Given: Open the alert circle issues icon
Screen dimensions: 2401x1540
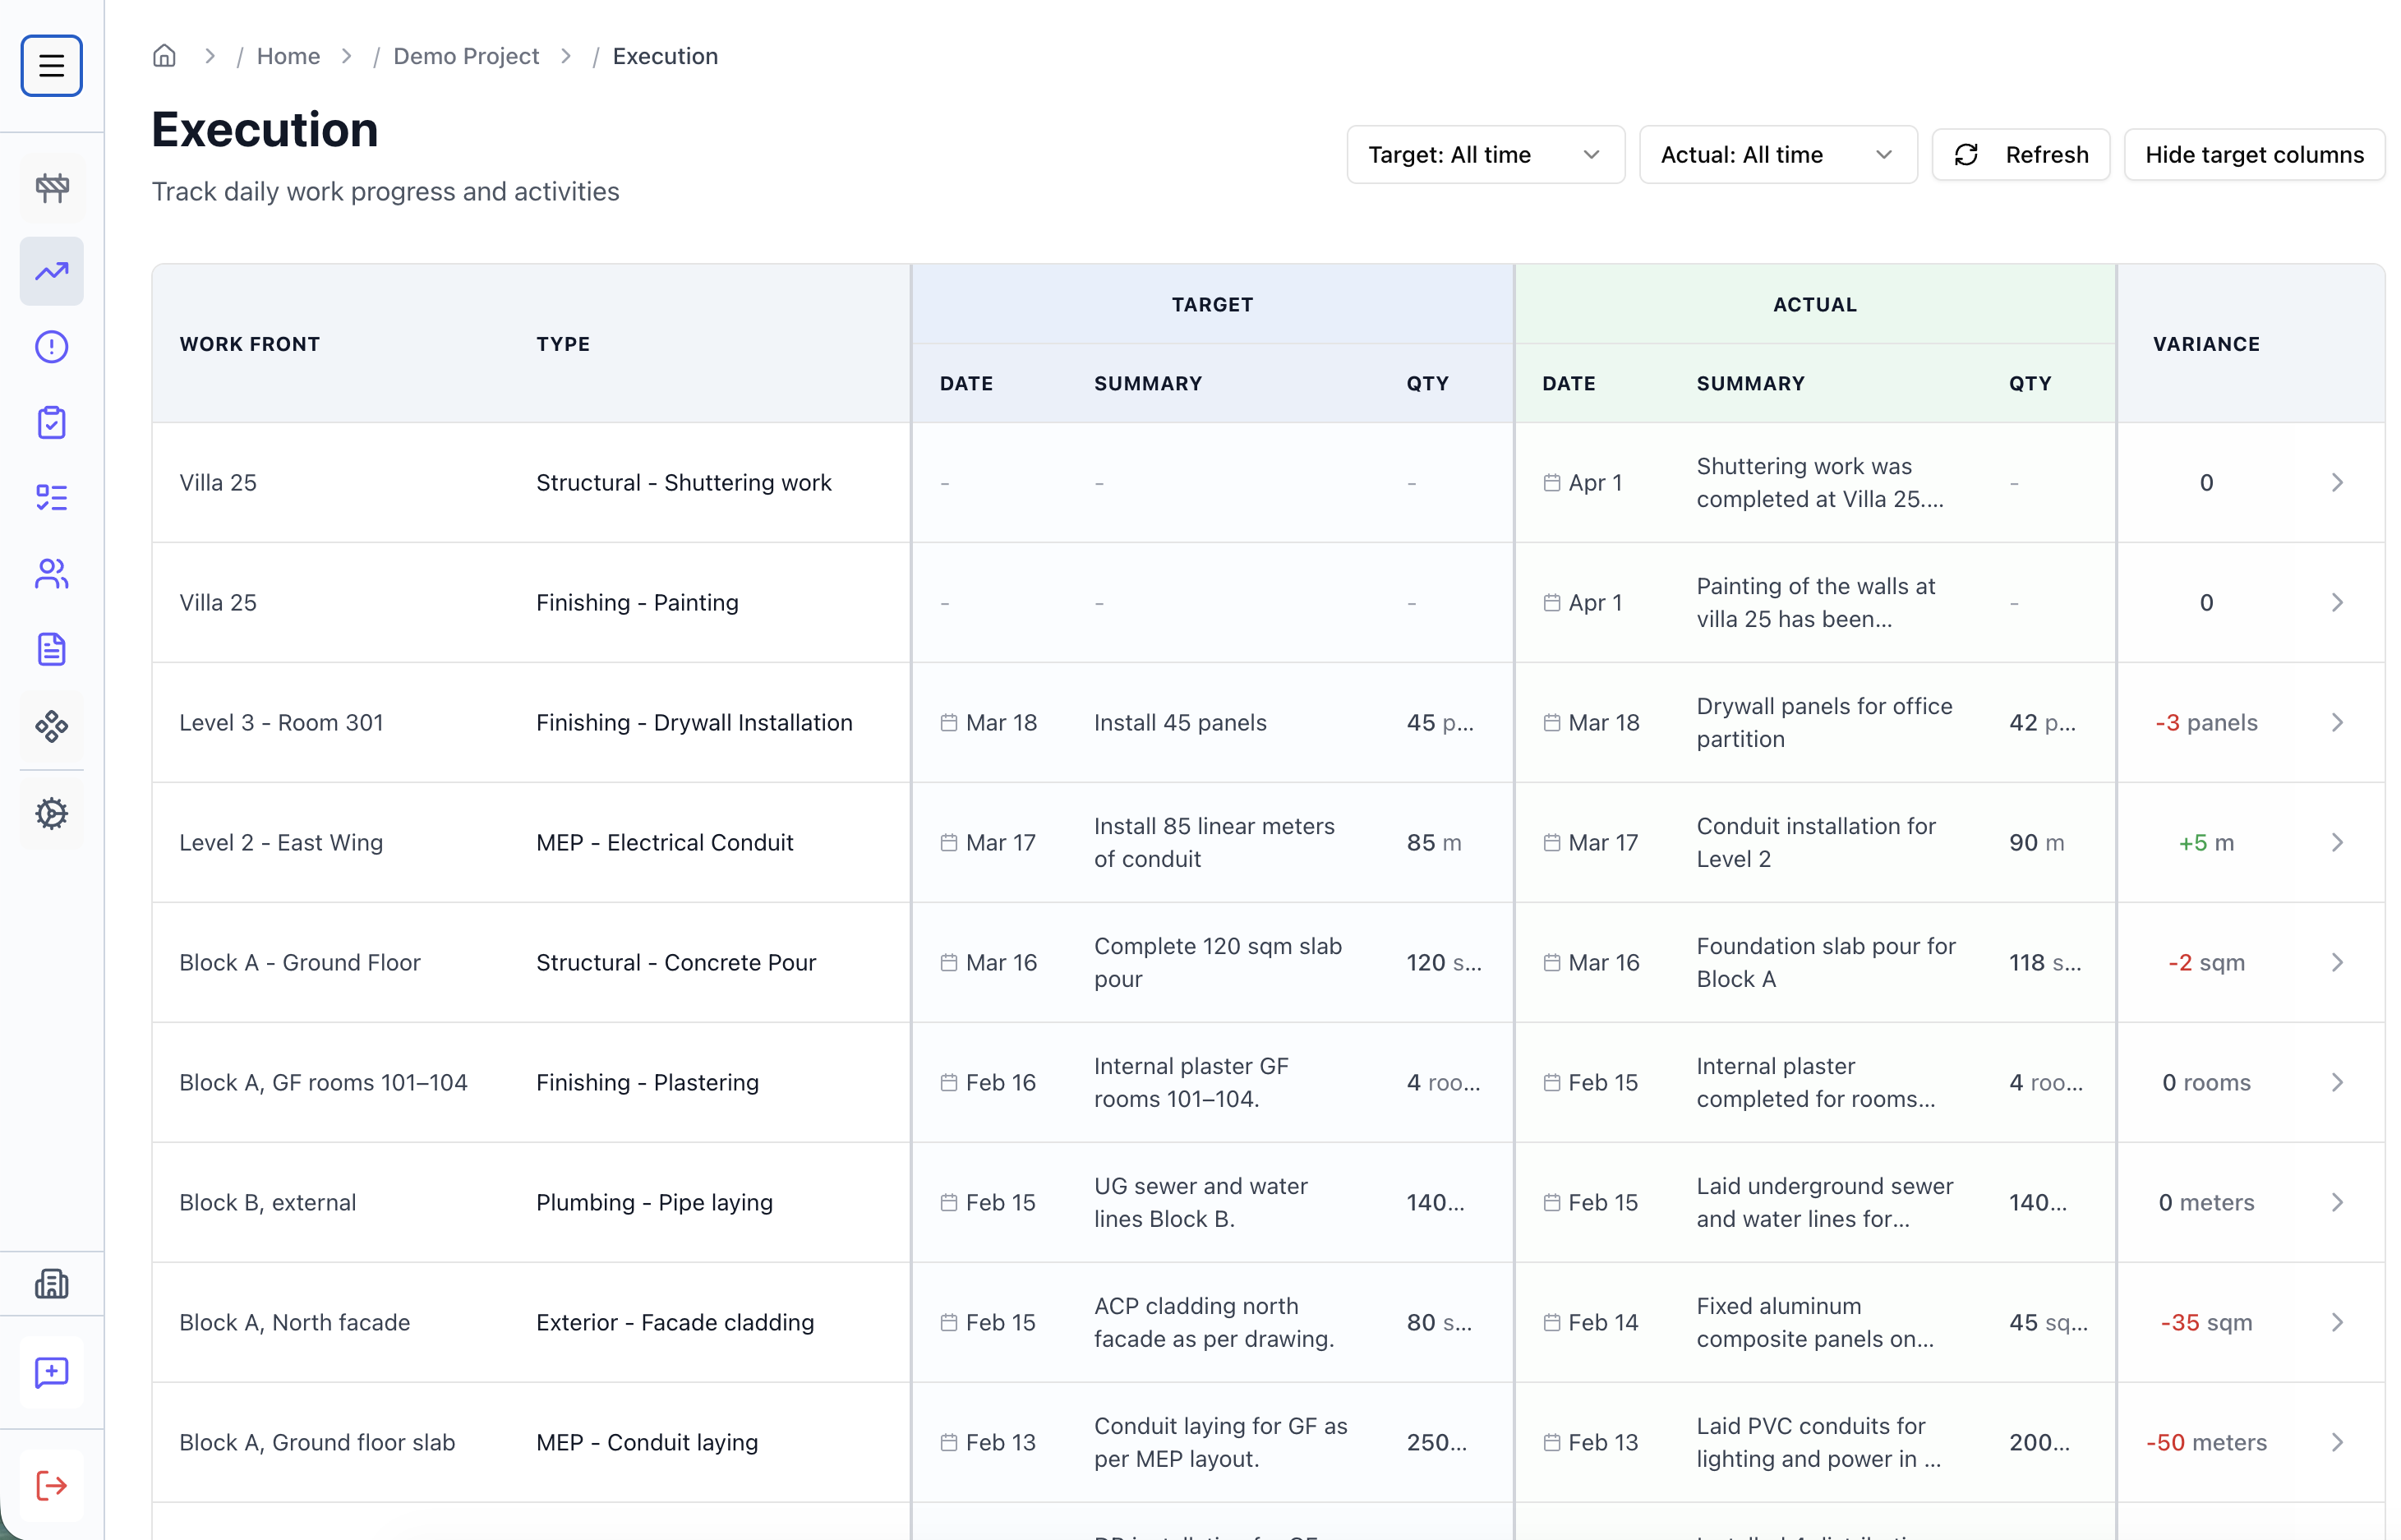Looking at the screenshot, I should [x=51, y=347].
